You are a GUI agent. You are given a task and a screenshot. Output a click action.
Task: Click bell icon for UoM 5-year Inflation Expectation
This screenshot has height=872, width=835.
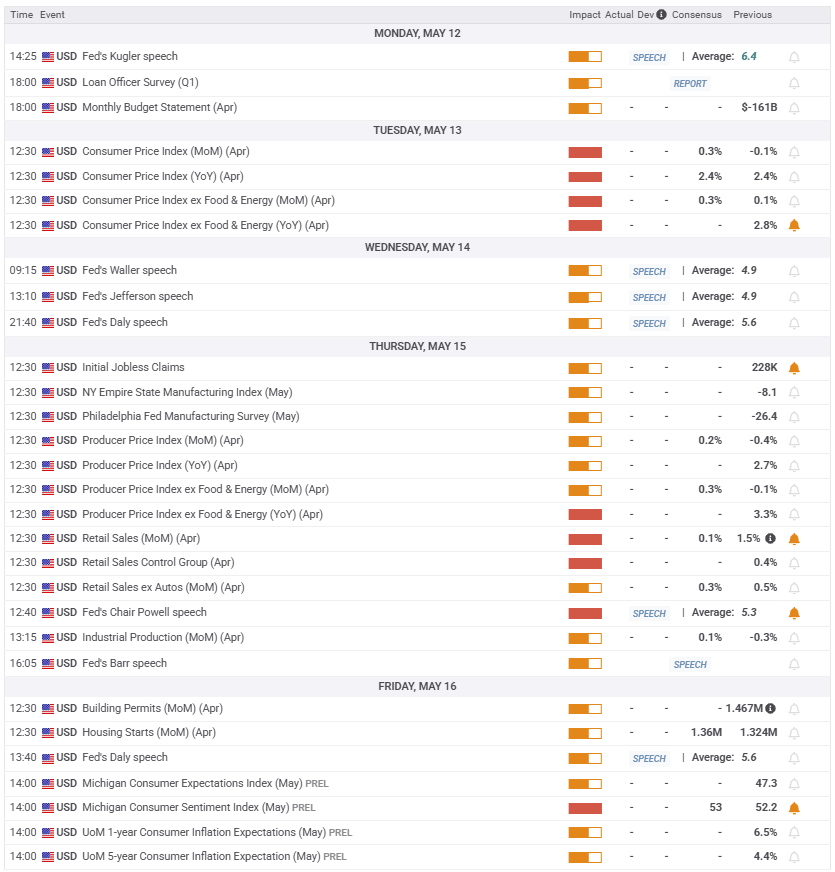pyautogui.click(x=794, y=857)
